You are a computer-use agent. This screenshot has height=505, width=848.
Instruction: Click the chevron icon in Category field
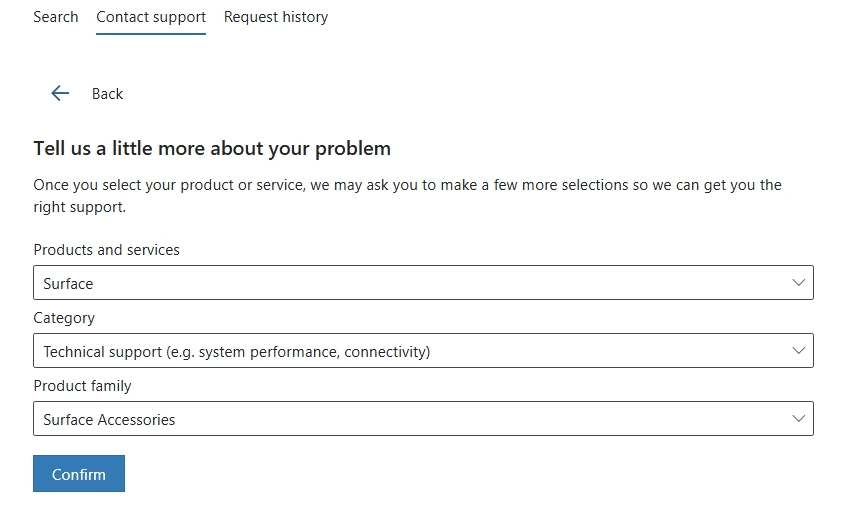pyautogui.click(x=798, y=351)
